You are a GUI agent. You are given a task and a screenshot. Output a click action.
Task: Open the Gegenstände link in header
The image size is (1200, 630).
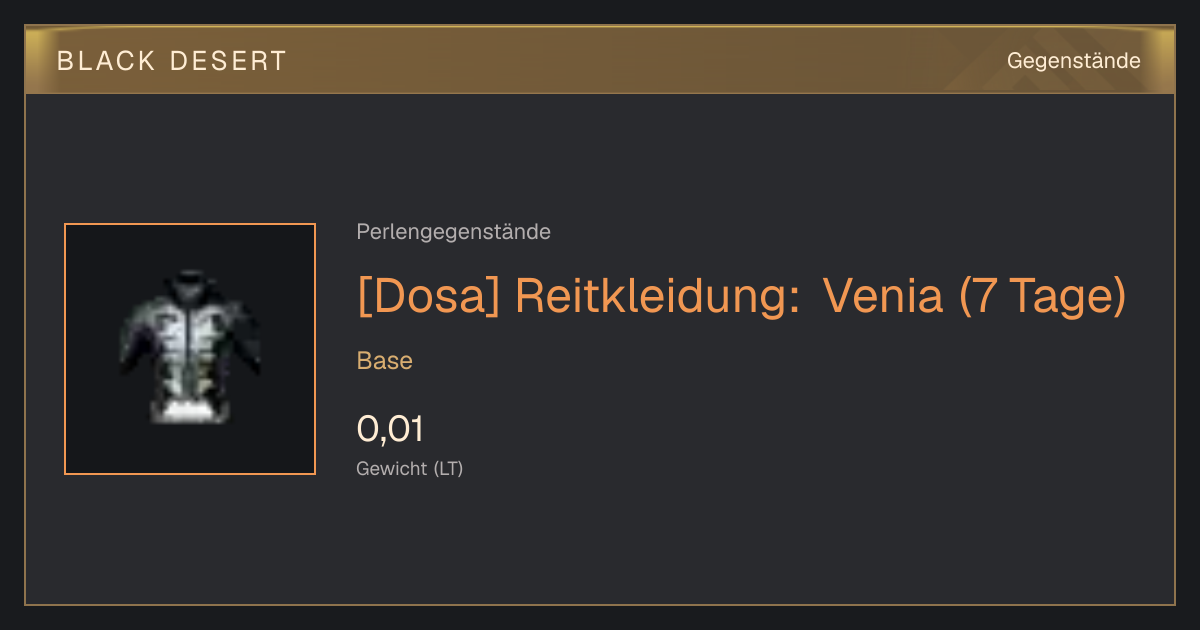point(1073,61)
